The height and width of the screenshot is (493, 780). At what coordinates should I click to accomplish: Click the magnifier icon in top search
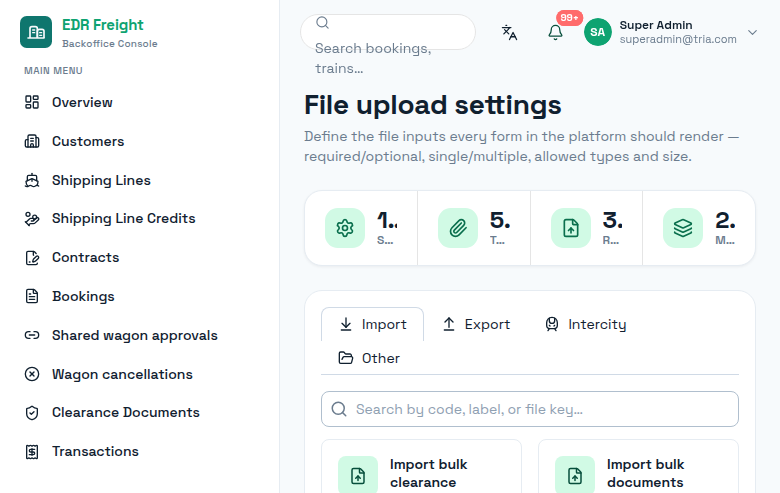[322, 22]
